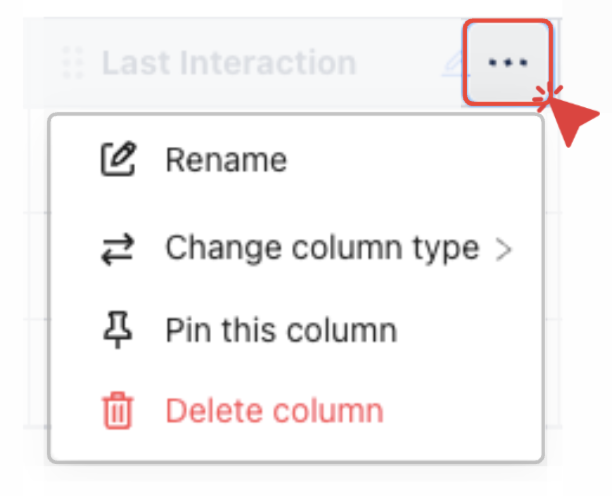The image size is (612, 496).
Task: Click the Rename pencil-and-square icon
Action: coord(118,160)
